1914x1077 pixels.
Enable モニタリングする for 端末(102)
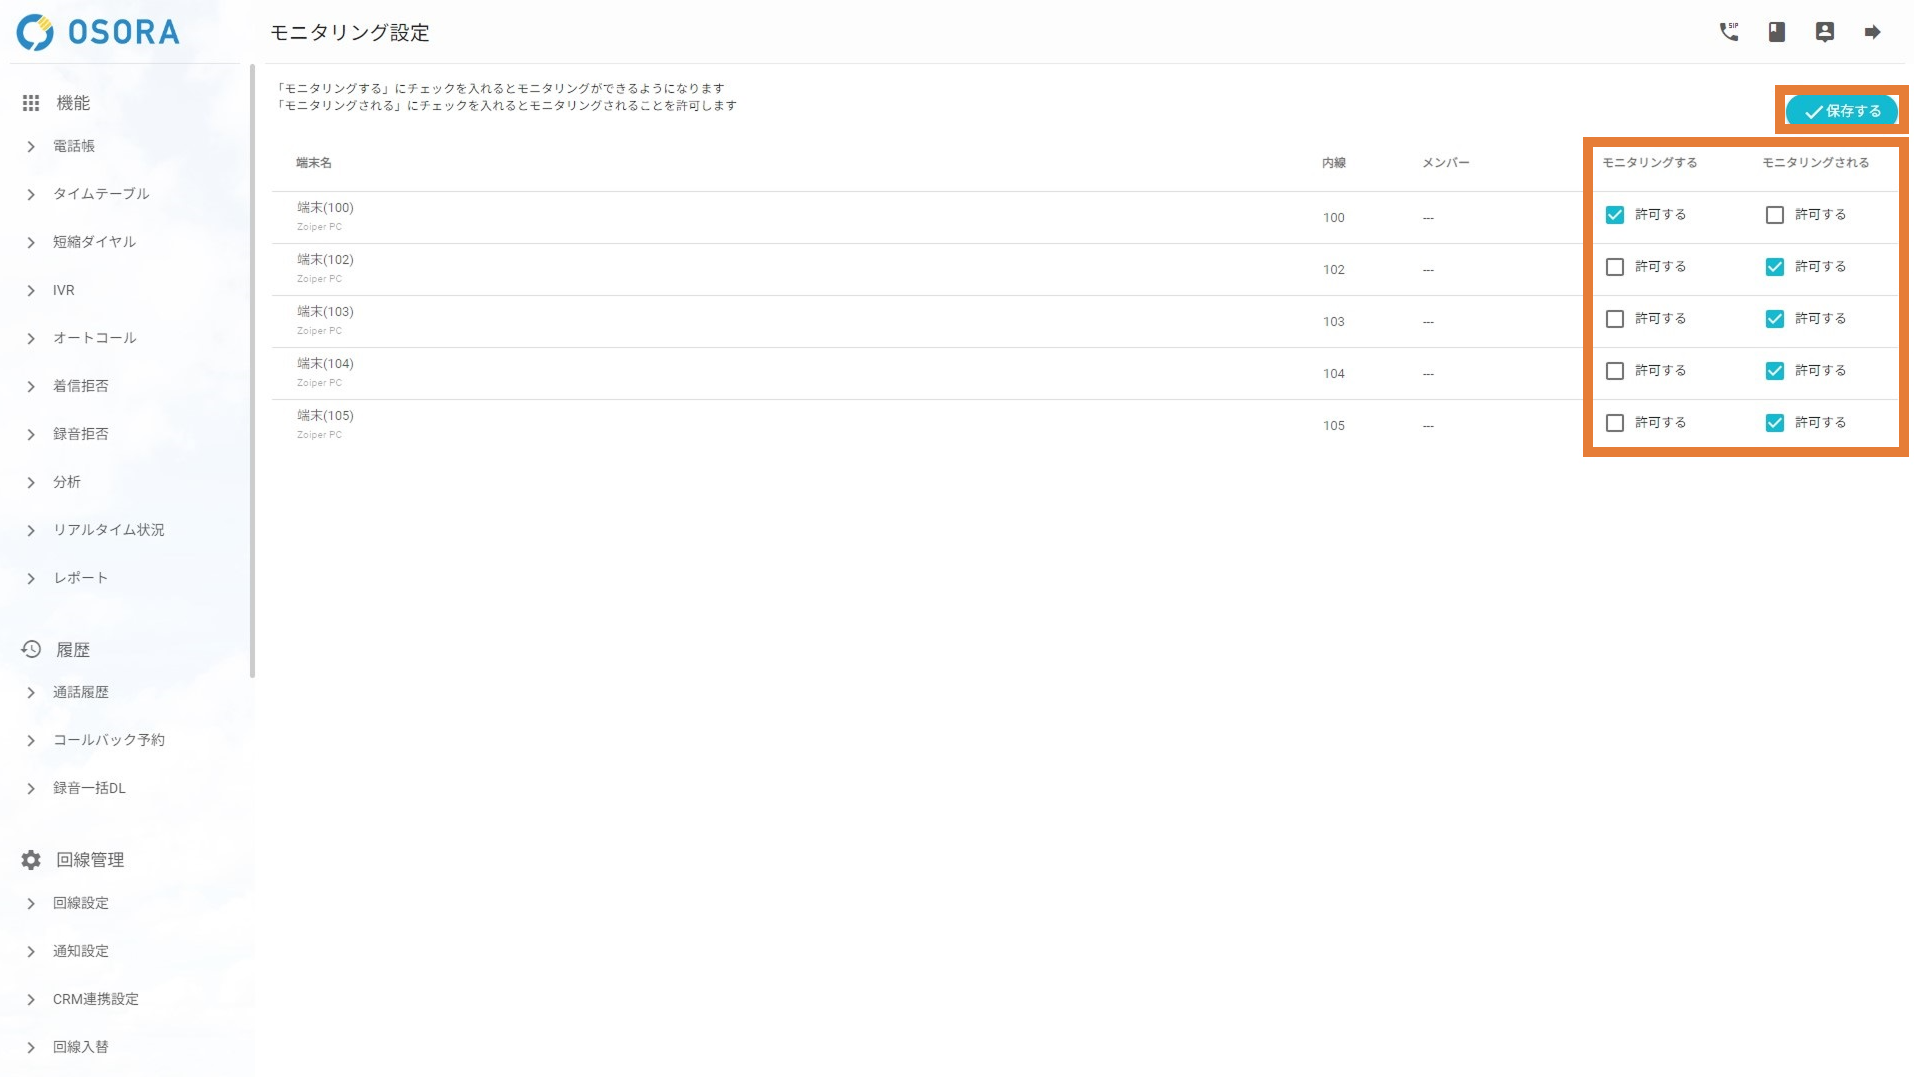point(1614,267)
